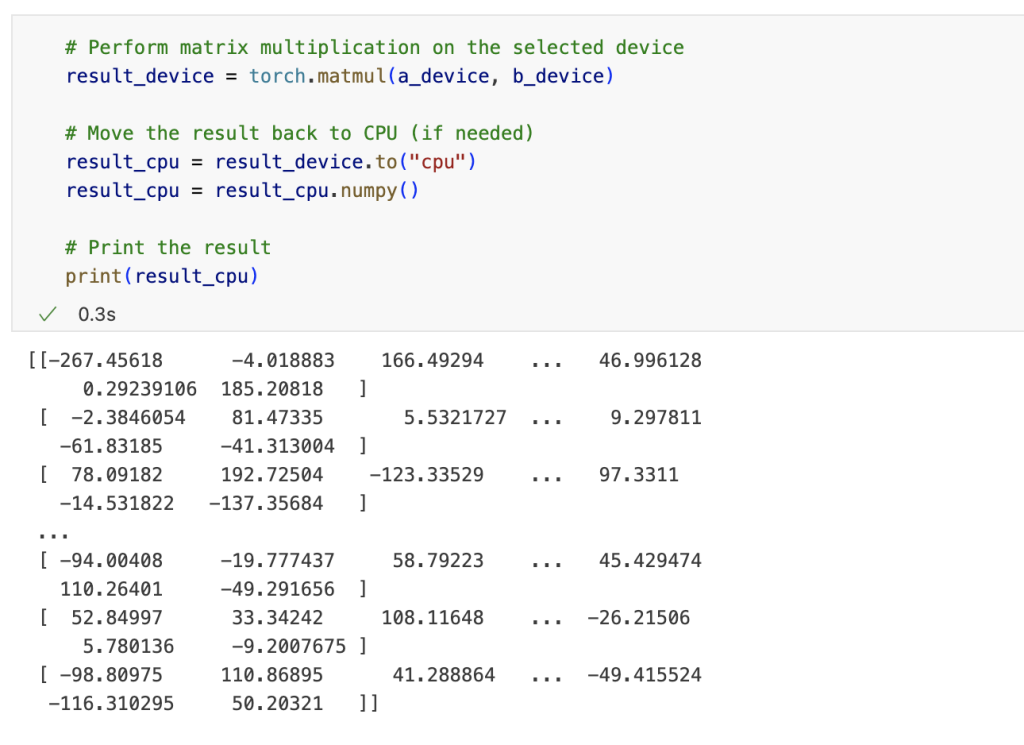Viewport: 1024px width, 745px height.
Task: Click the green execution success checkmark
Action: 46,314
